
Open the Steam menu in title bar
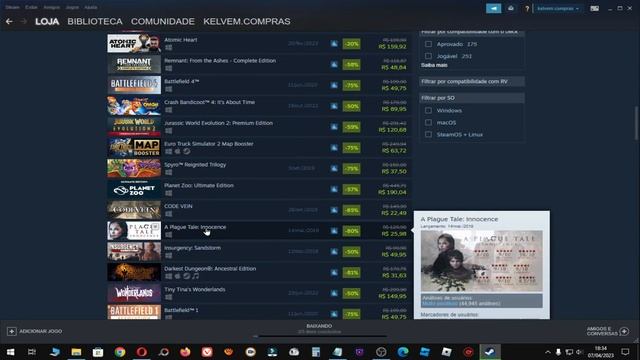coord(12,7)
